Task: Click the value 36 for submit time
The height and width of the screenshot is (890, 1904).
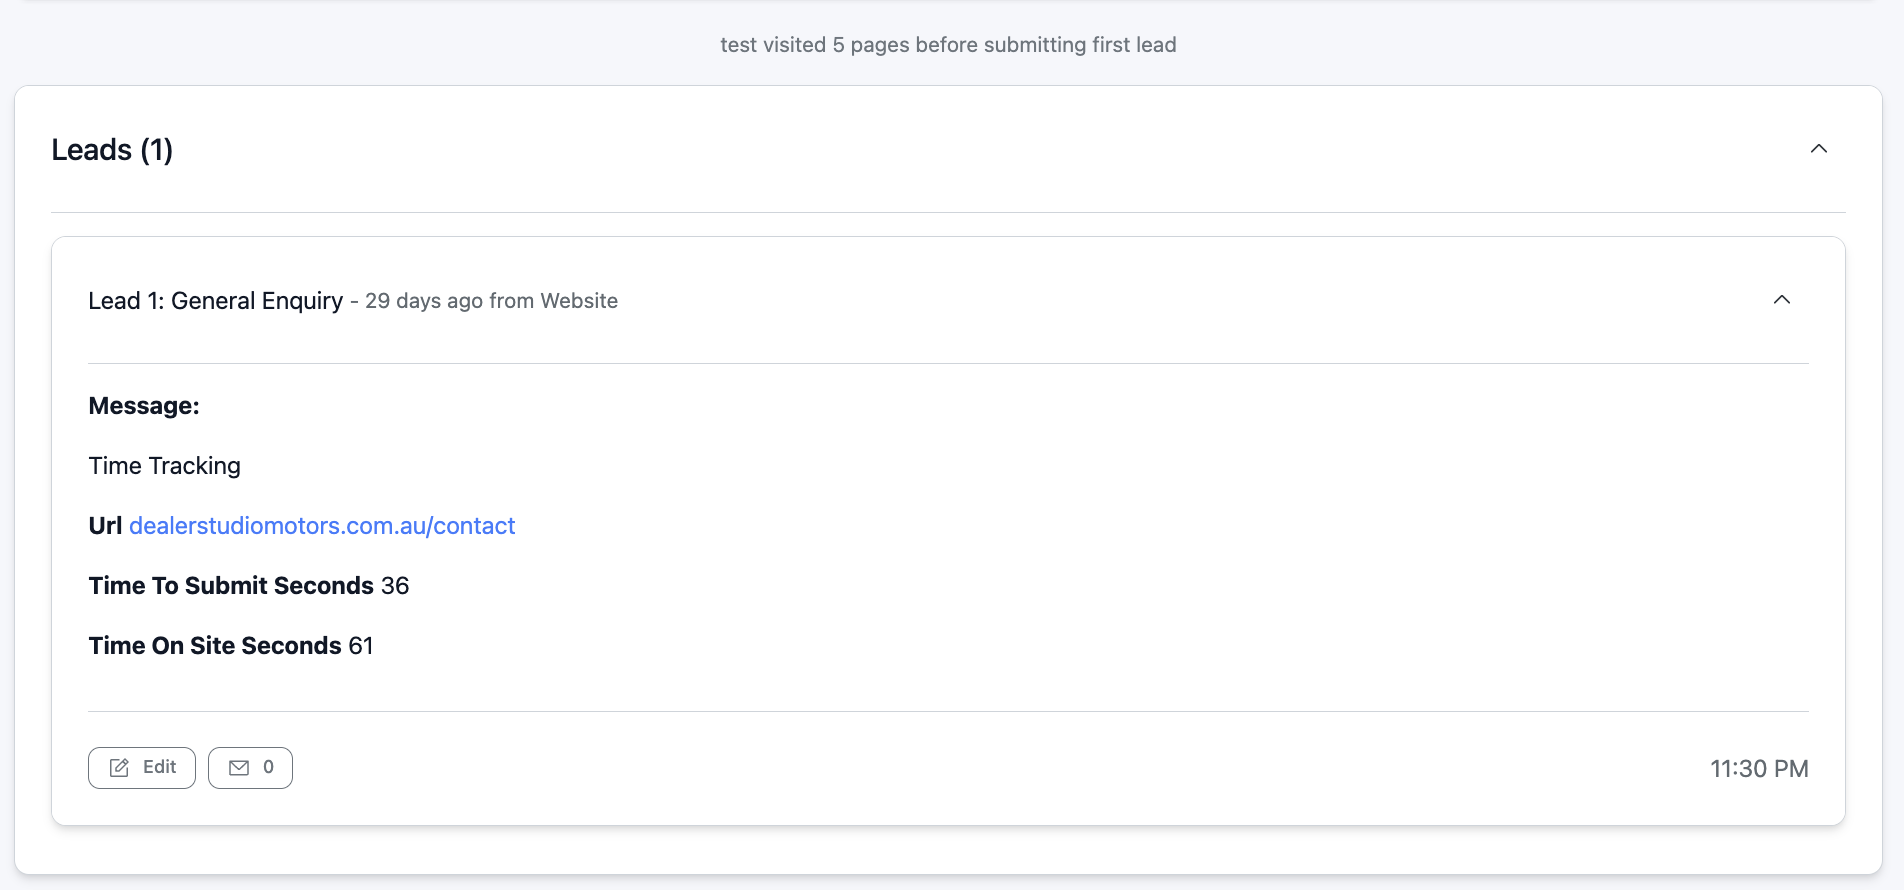Action: tap(395, 586)
